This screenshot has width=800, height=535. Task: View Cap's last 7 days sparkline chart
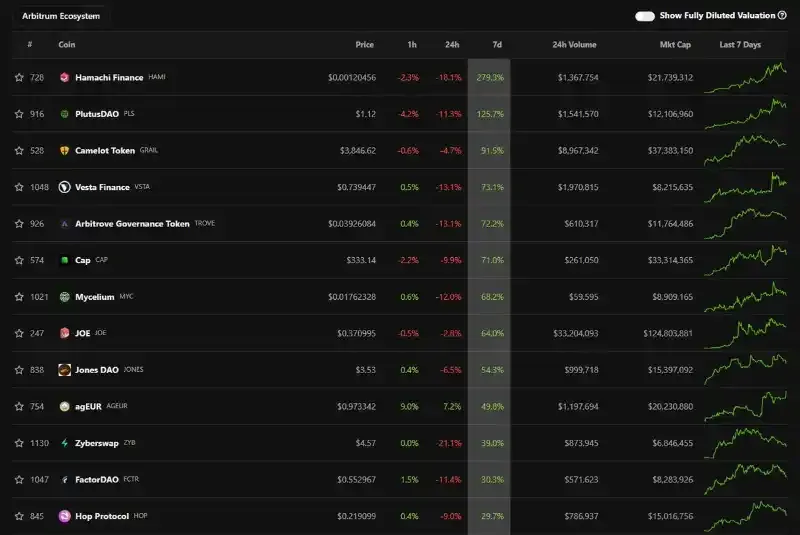745,260
